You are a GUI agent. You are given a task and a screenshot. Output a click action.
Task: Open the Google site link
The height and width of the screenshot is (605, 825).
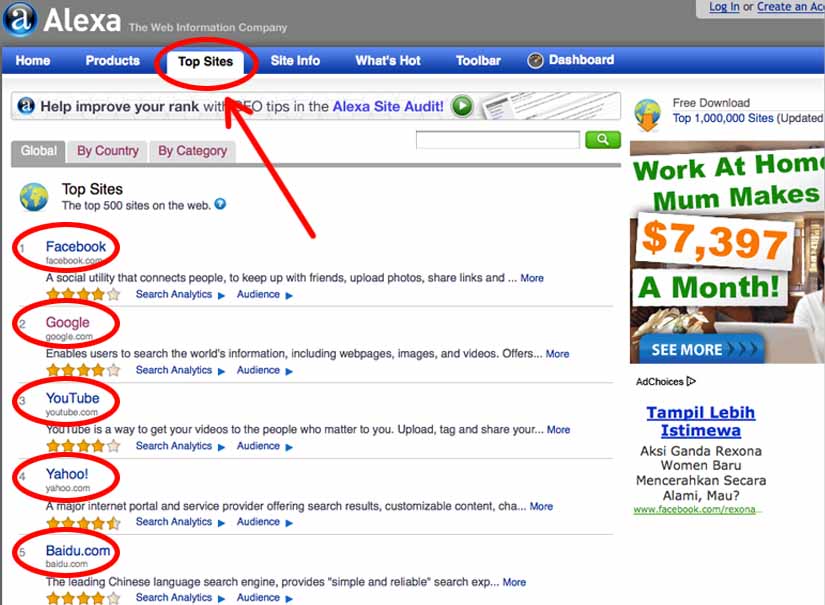coord(67,322)
